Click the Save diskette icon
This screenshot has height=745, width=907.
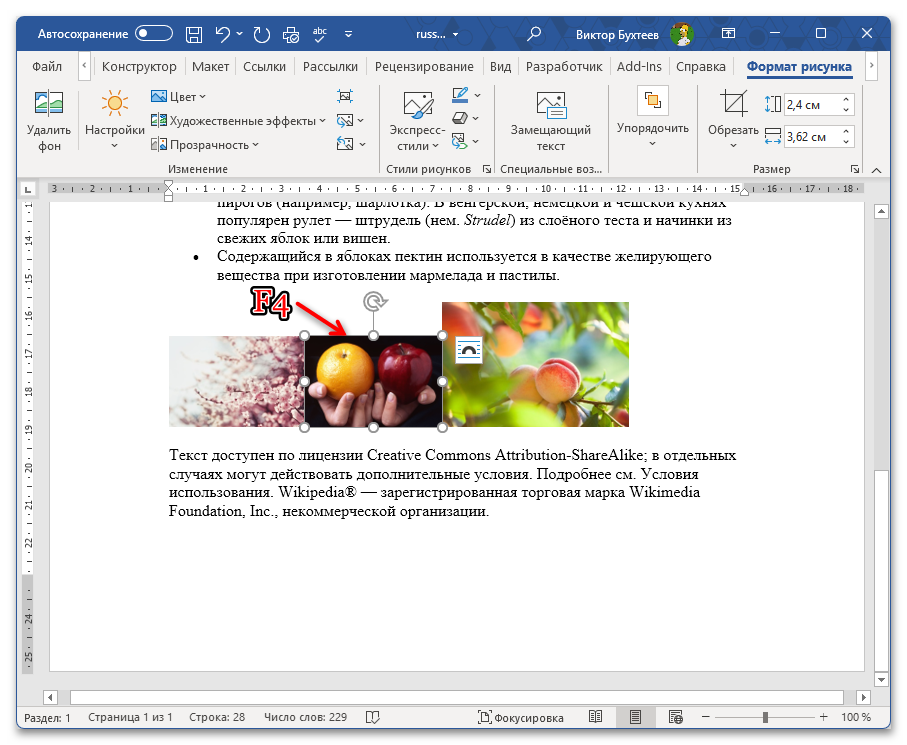click(x=194, y=34)
